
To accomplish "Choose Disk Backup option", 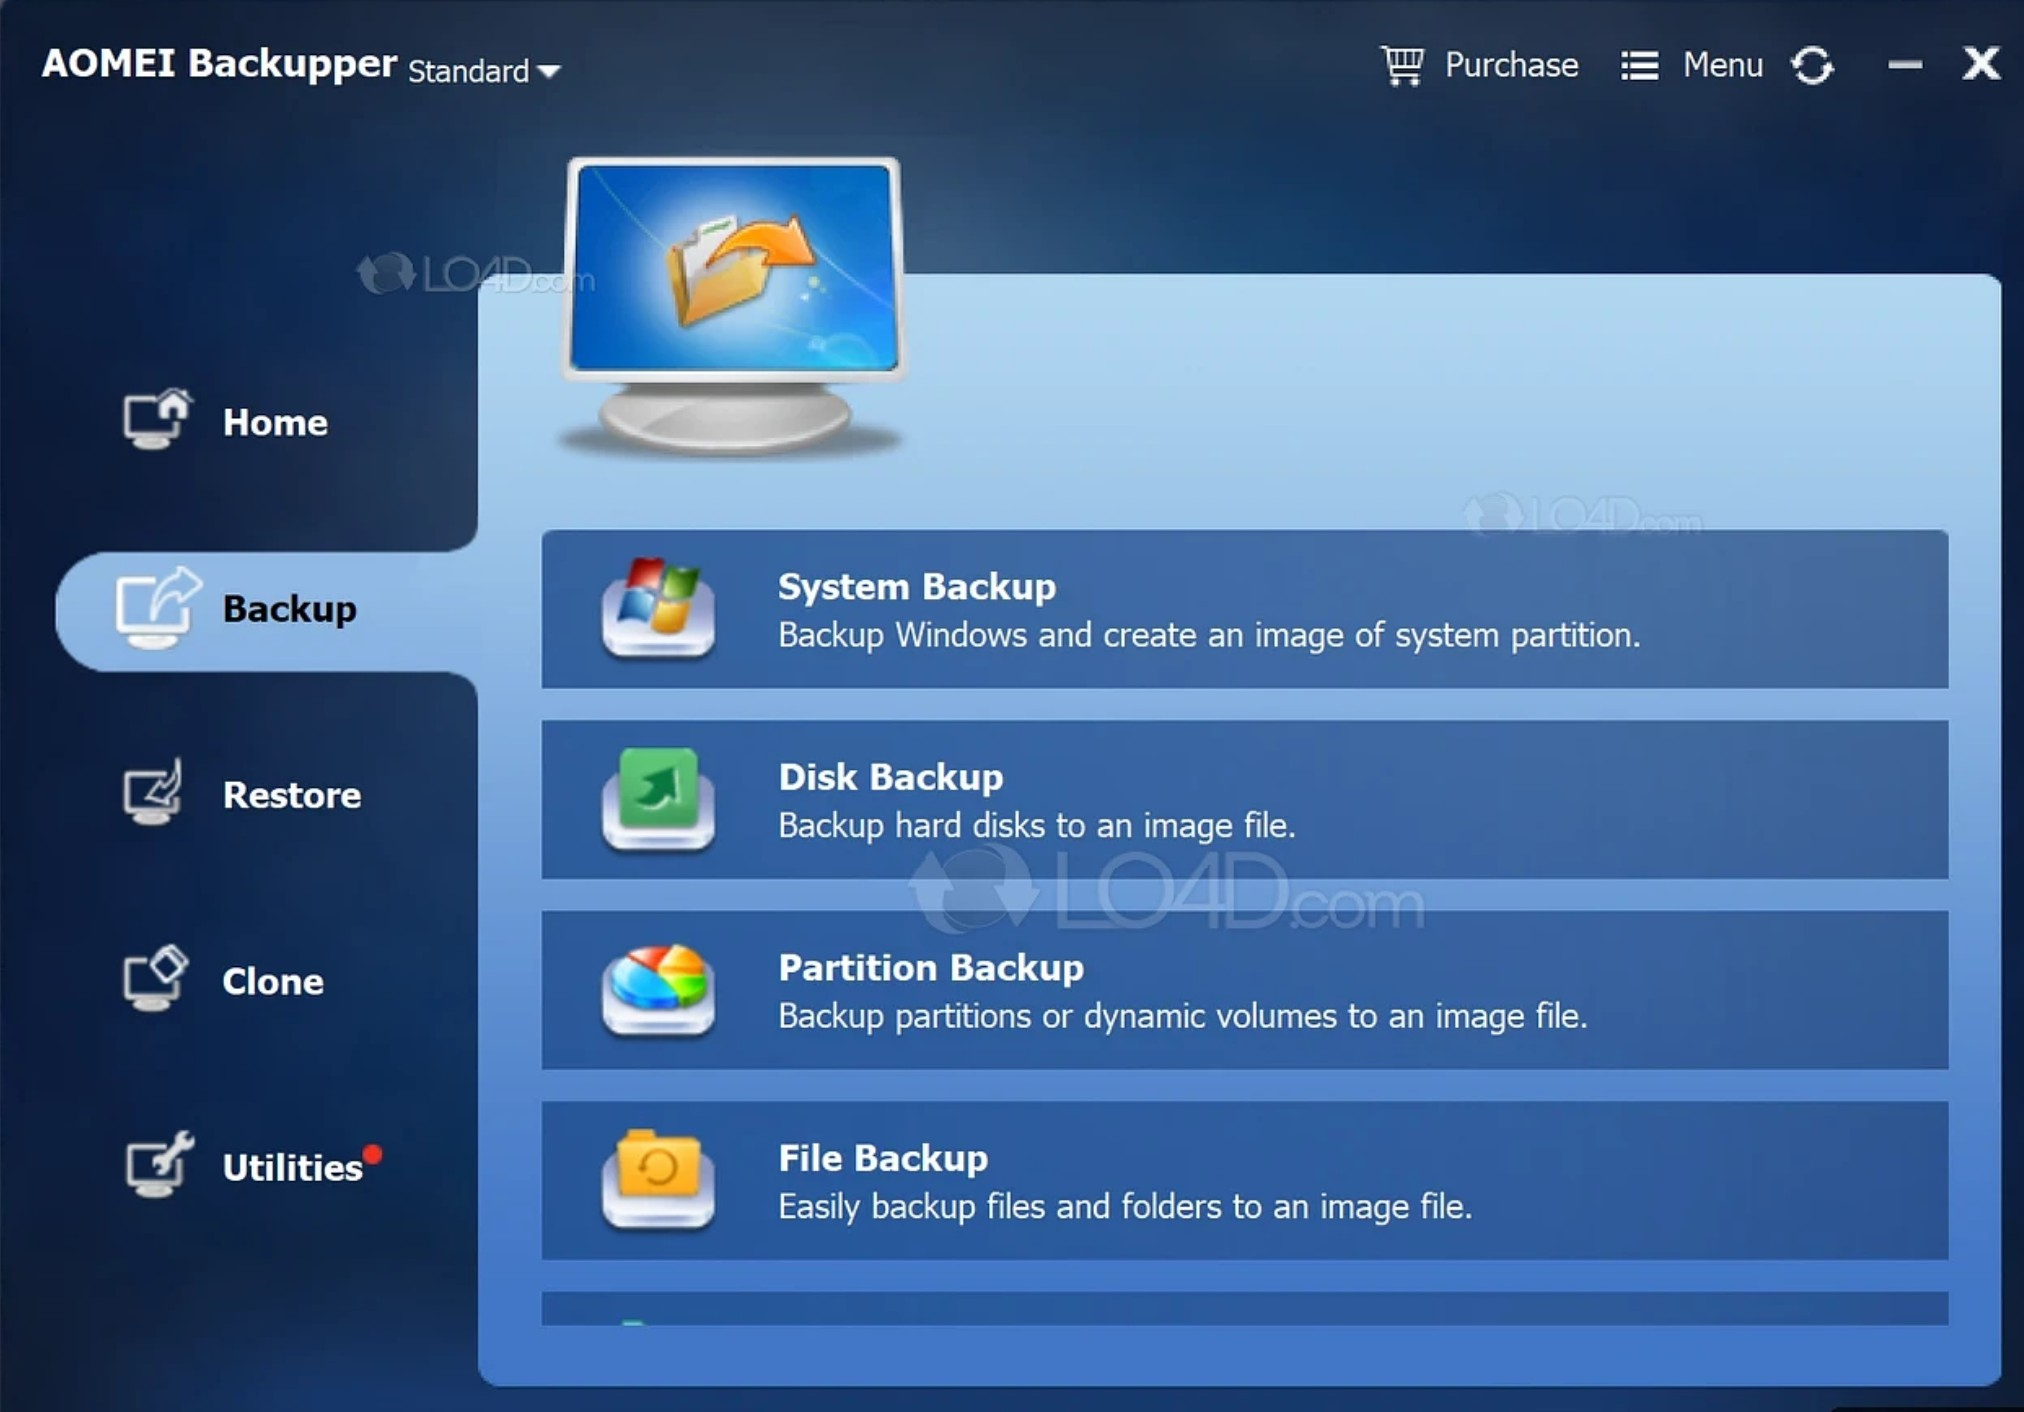I will 1245,799.
